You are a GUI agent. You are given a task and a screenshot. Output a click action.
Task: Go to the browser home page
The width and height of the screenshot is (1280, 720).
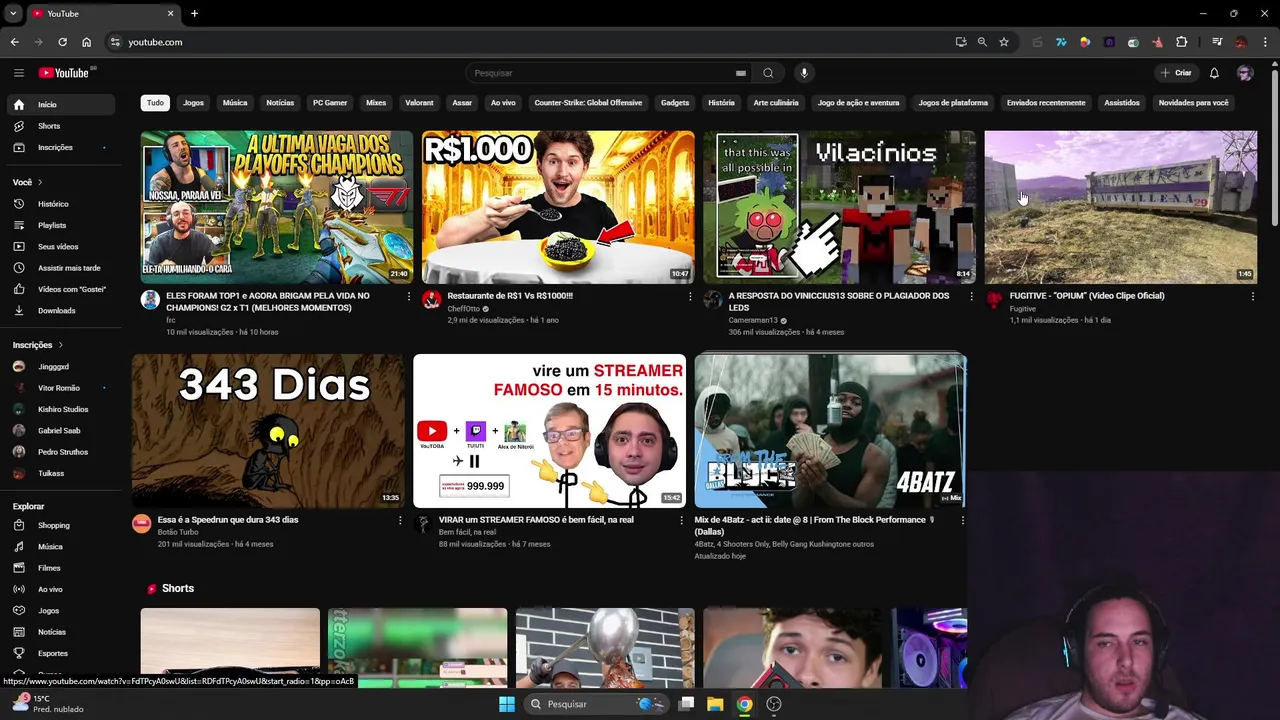pyautogui.click(x=86, y=42)
